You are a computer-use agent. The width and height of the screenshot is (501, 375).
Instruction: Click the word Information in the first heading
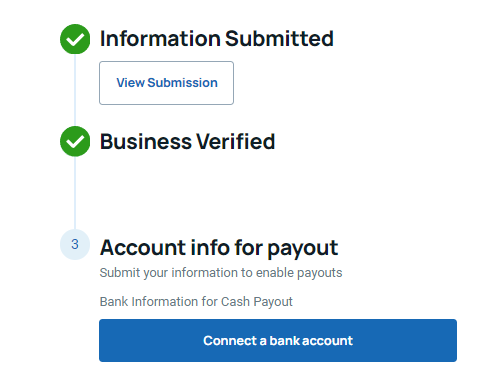(x=160, y=39)
